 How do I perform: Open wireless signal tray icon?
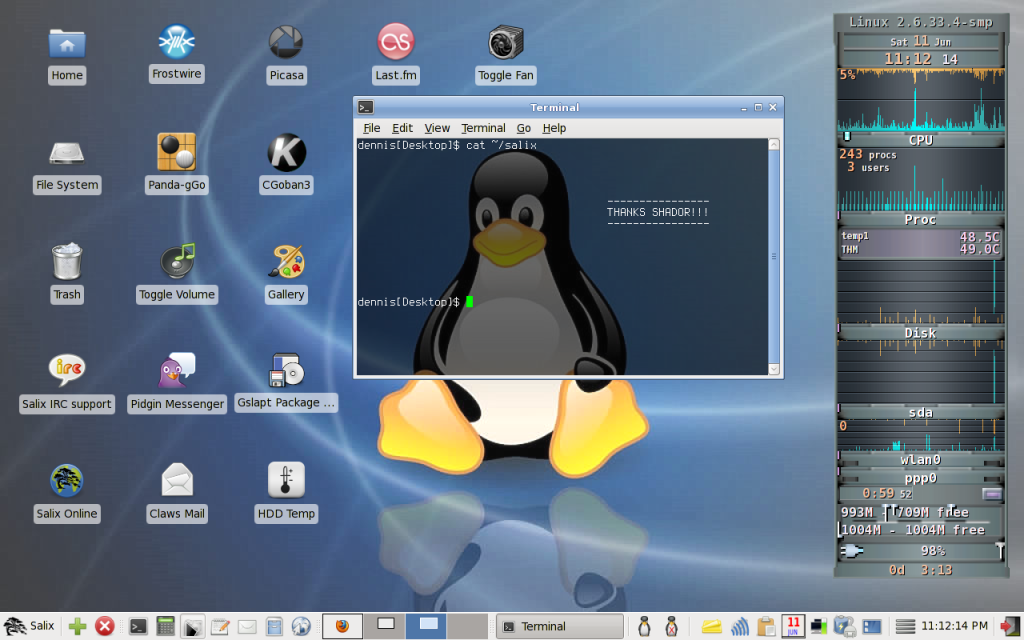click(x=739, y=627)
